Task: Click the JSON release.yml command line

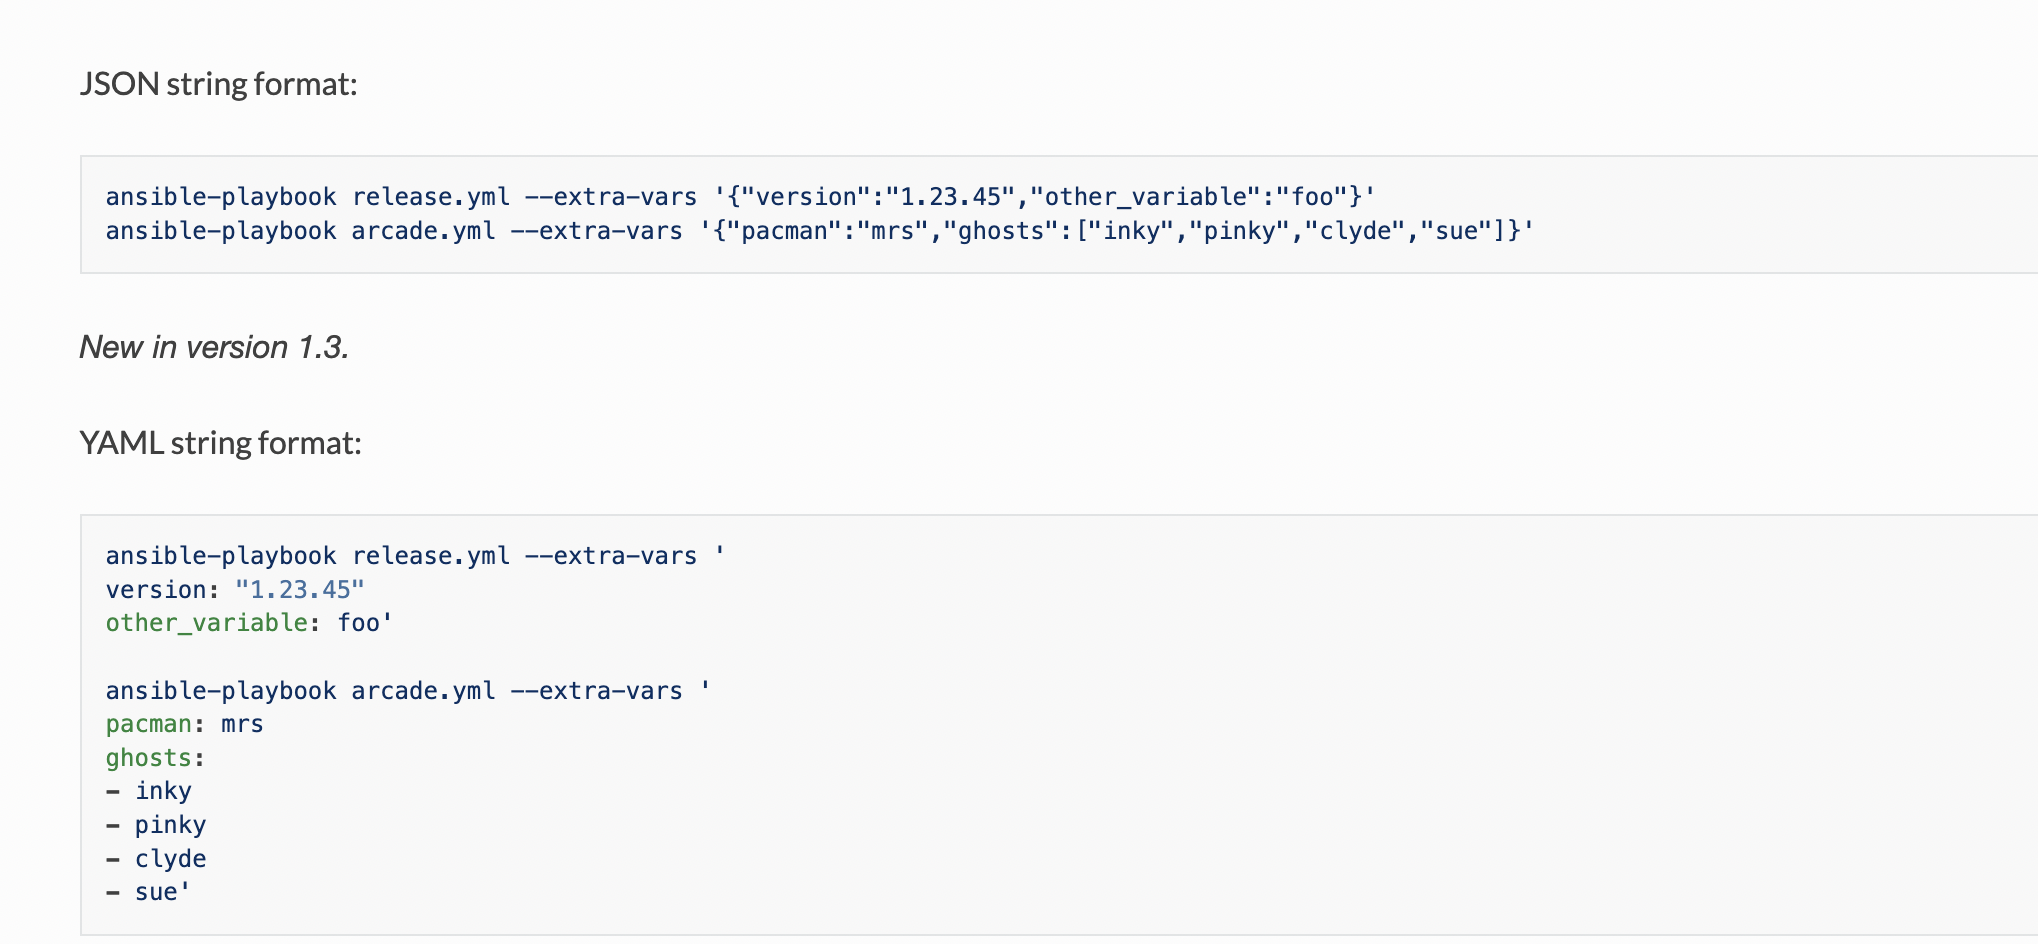Action: tap(740, 197)
